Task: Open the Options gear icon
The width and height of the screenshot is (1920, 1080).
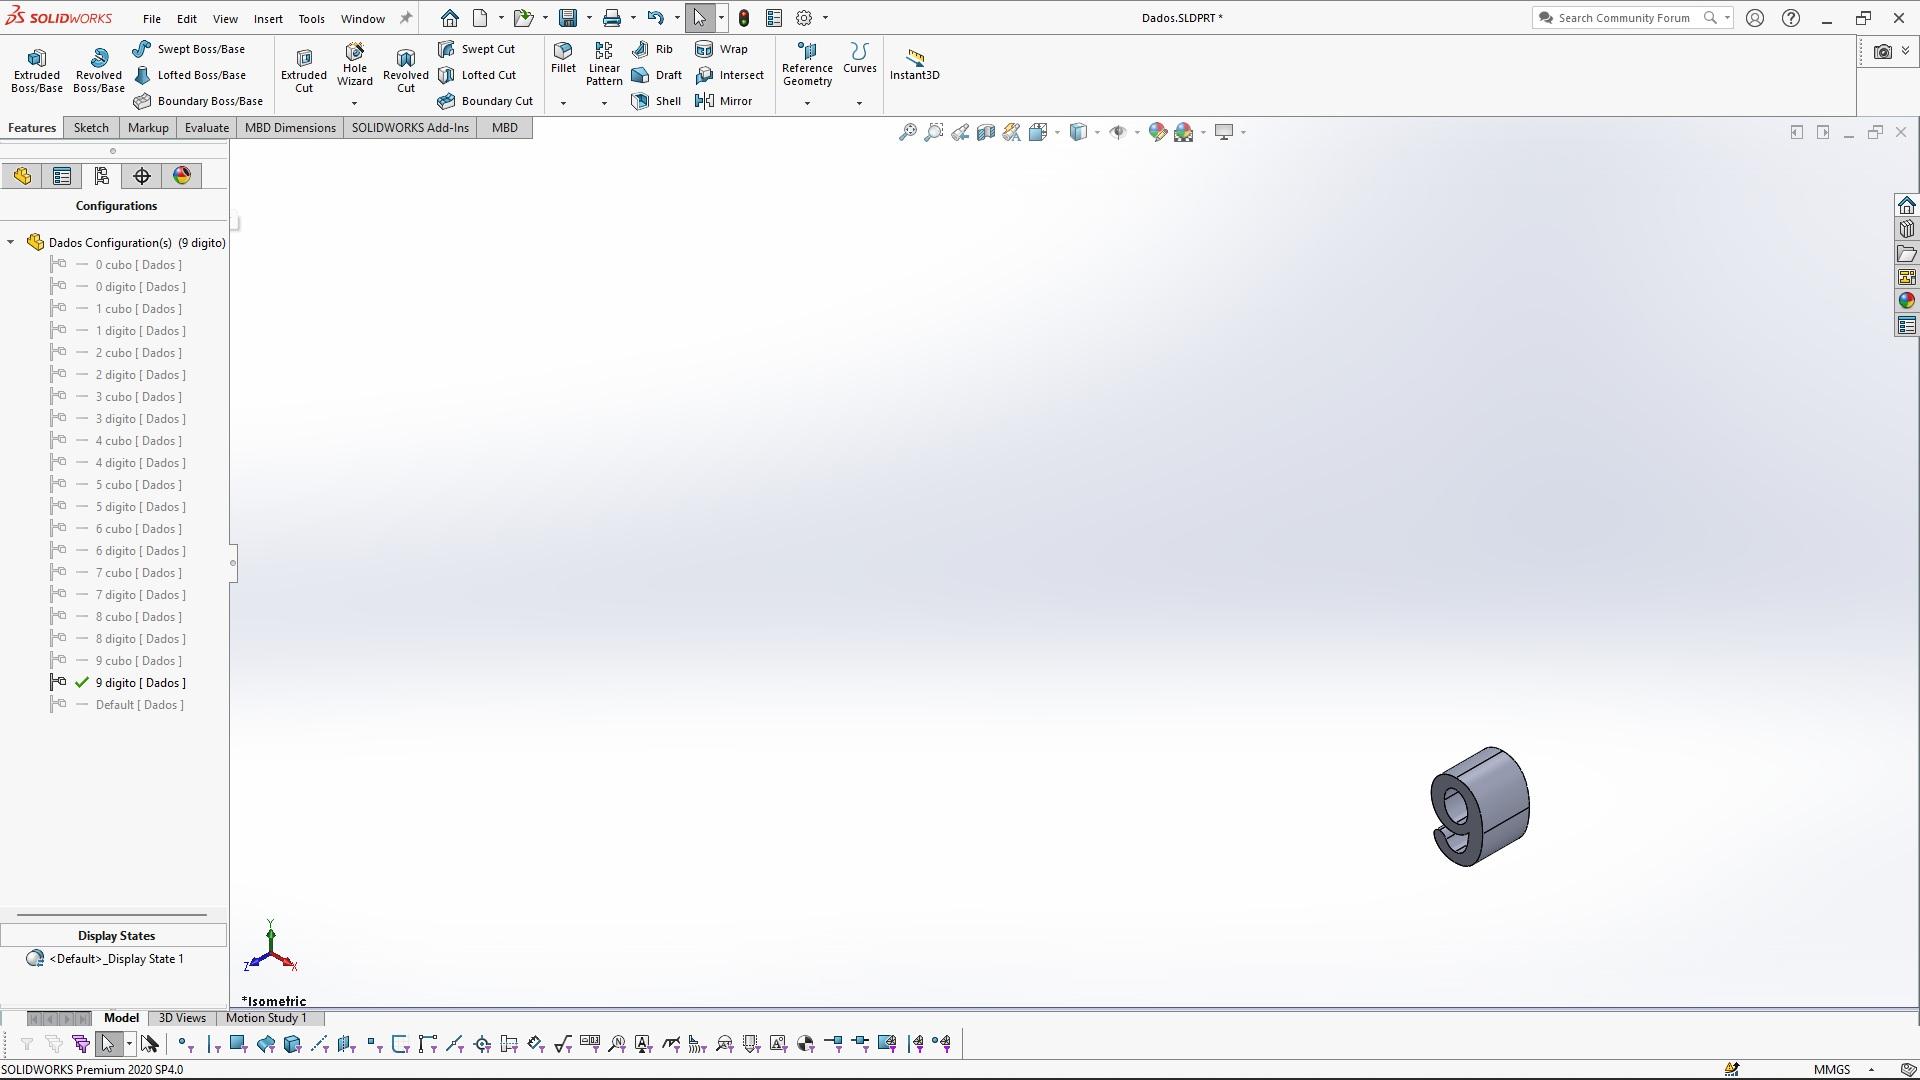Action: coord(804,18)
